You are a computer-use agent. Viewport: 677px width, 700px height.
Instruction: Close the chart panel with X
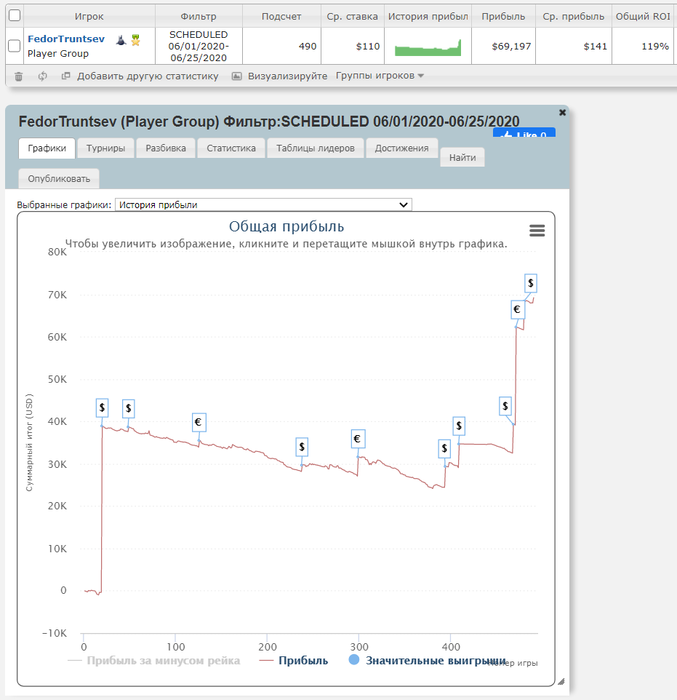[x=563, y=112]
